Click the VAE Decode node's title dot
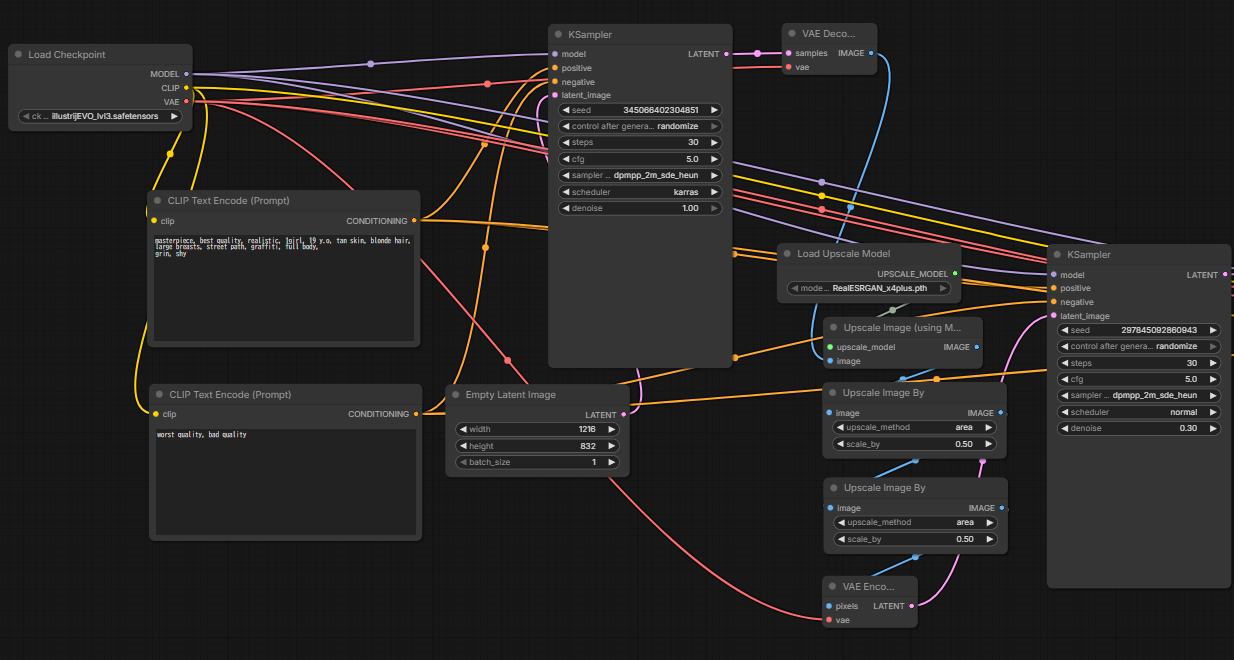 click(x=792, y=34)
